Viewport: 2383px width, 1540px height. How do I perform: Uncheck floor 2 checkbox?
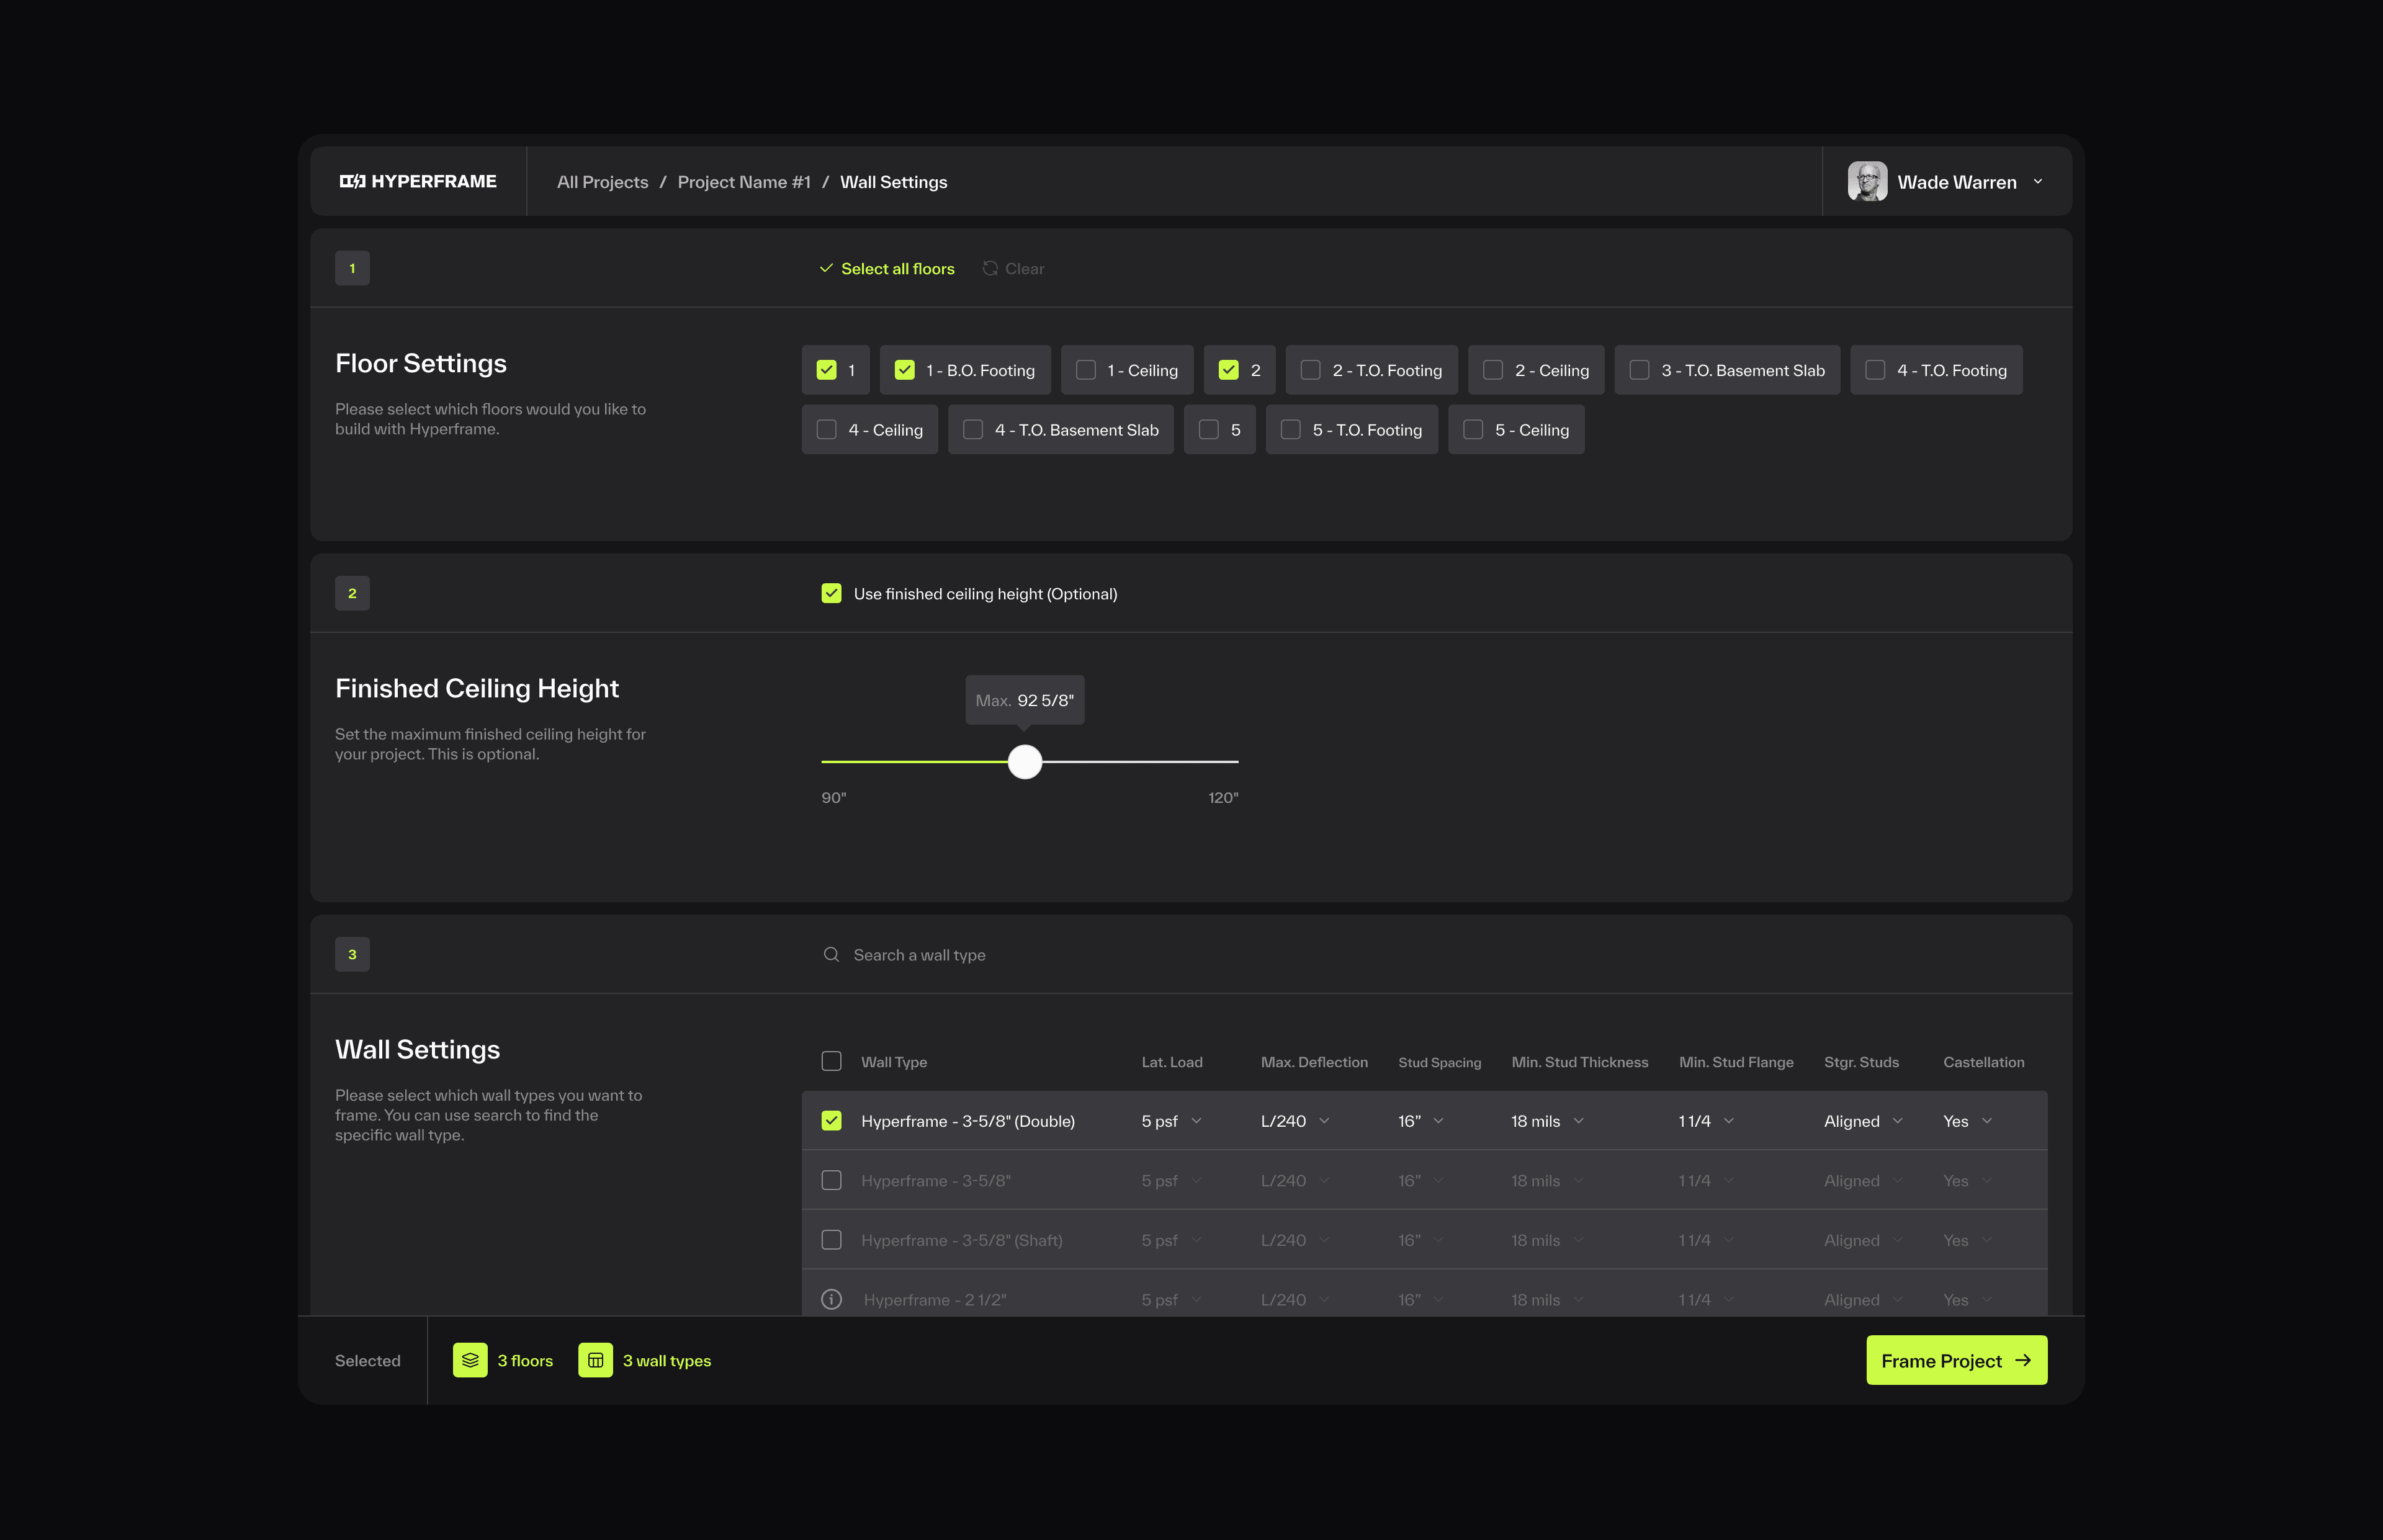point(1229,370)
